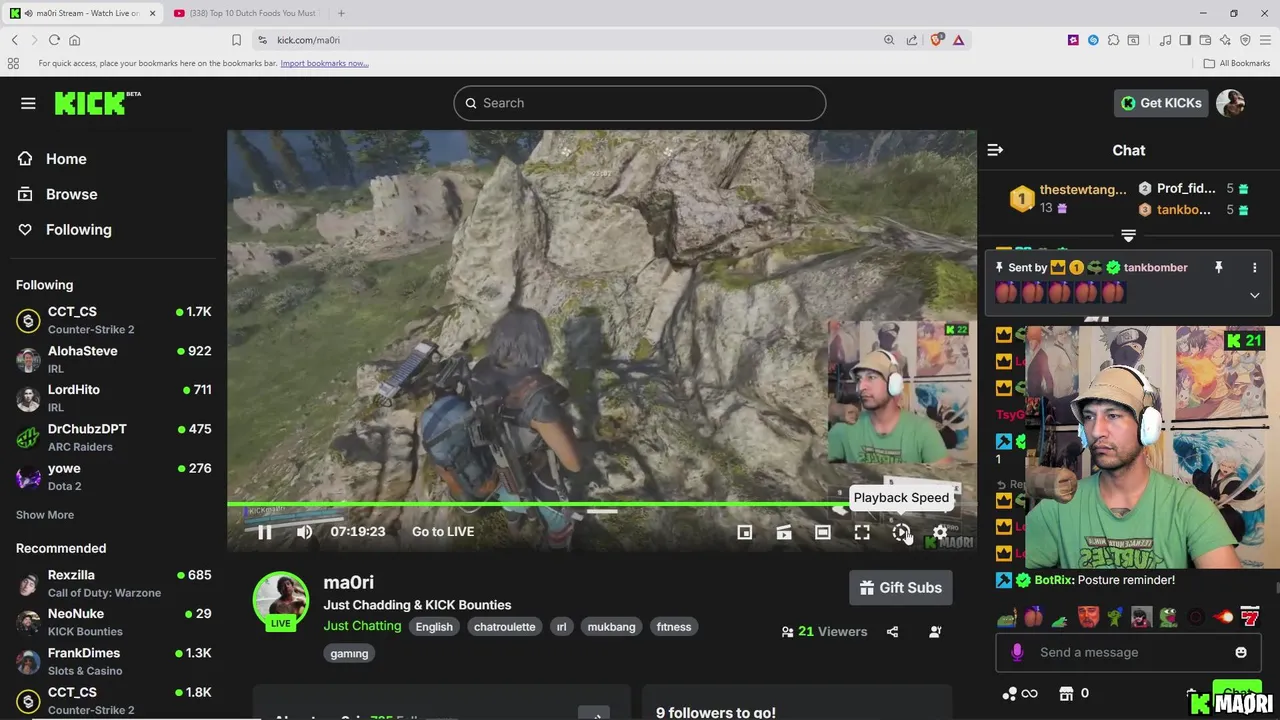Open the browser extensions puzzle icon
Screen dimensions: 1280x720
[1113, 40]
